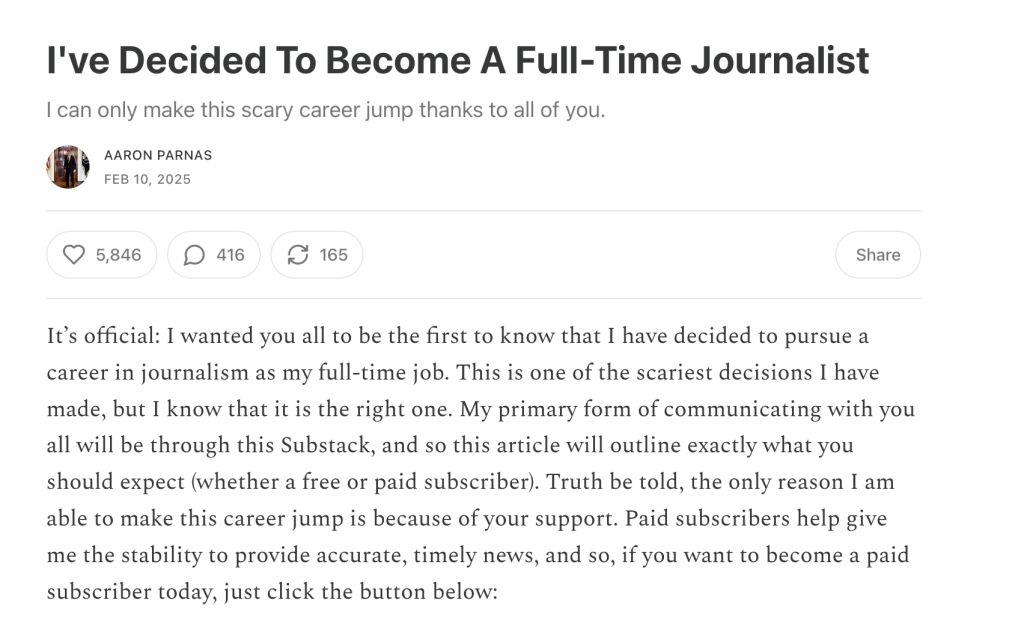Like the post with the heart icon
Image resolution: width=1024 pixels, height=627 pixels.
pos(74,255)
